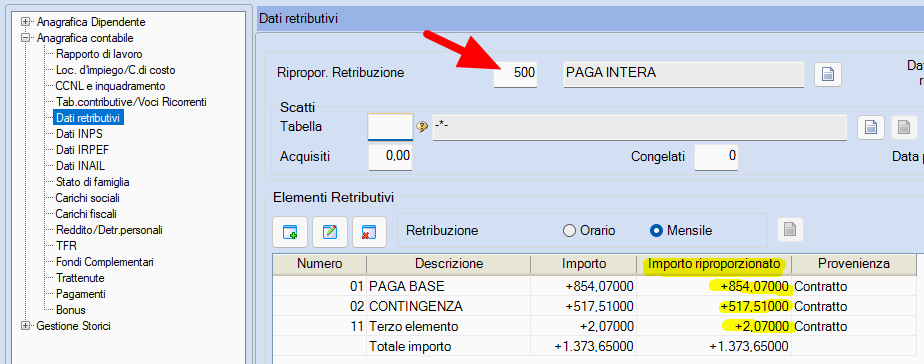Open document icon next to PAGA INTERA
Screen dimensions: 924x364
[828, 75]
